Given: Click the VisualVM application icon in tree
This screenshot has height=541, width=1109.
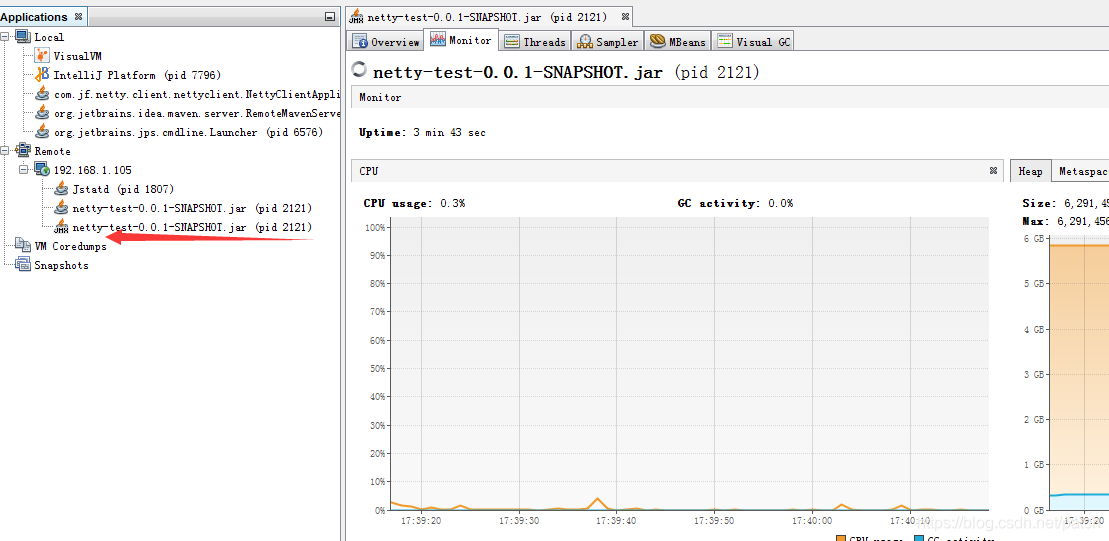Looking at the screenshot, I should (42, 56).
